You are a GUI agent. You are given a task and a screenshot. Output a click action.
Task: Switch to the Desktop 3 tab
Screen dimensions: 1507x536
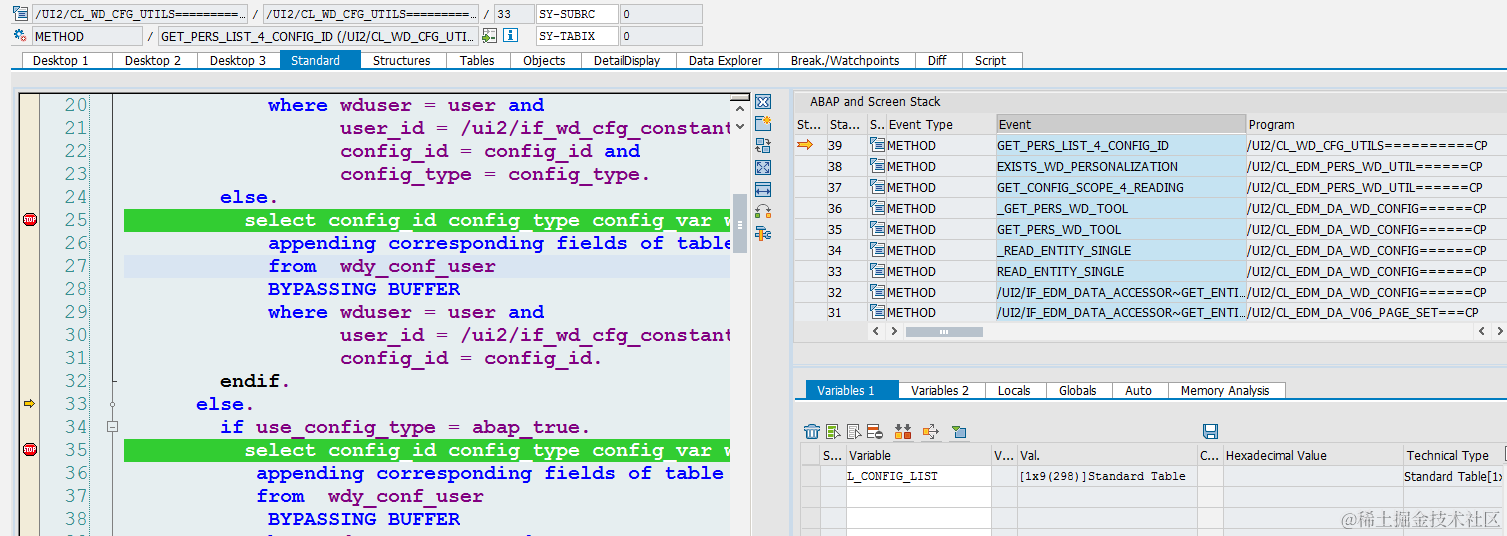[x=238, y=60]
